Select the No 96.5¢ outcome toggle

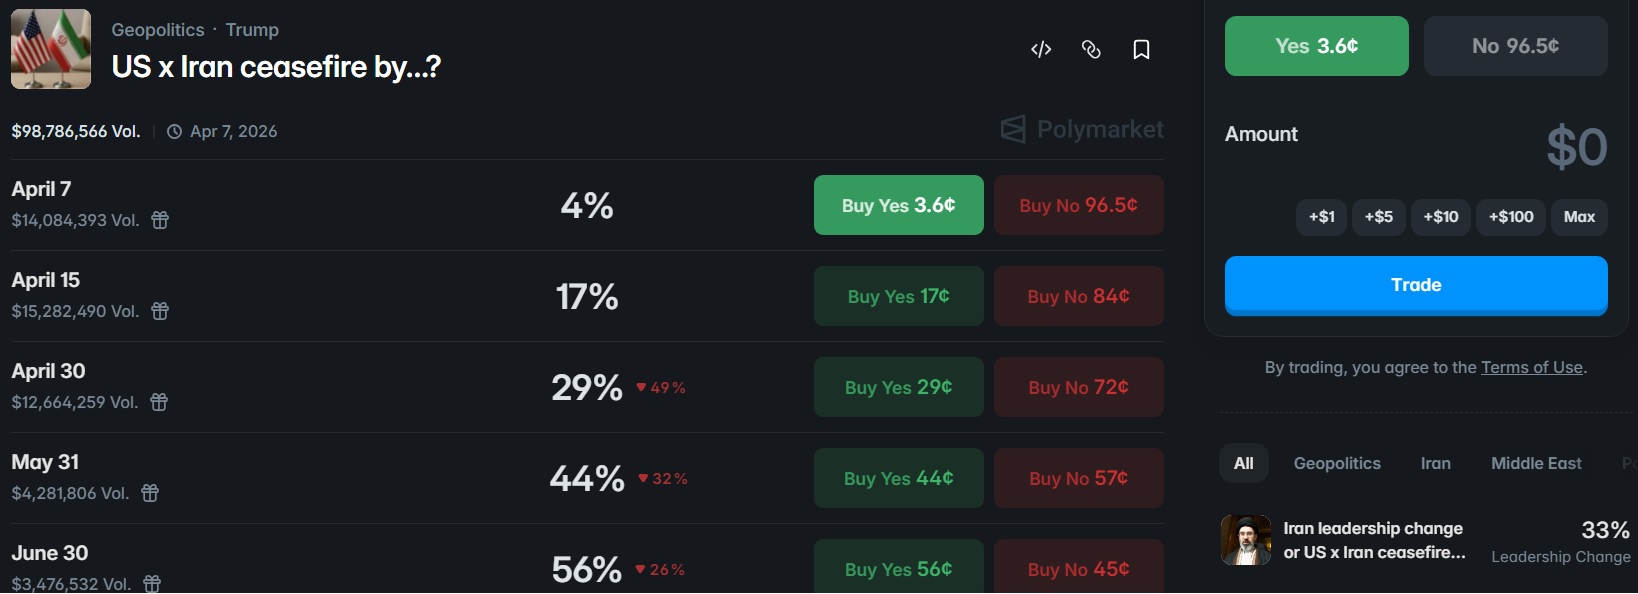point(1515,46)
